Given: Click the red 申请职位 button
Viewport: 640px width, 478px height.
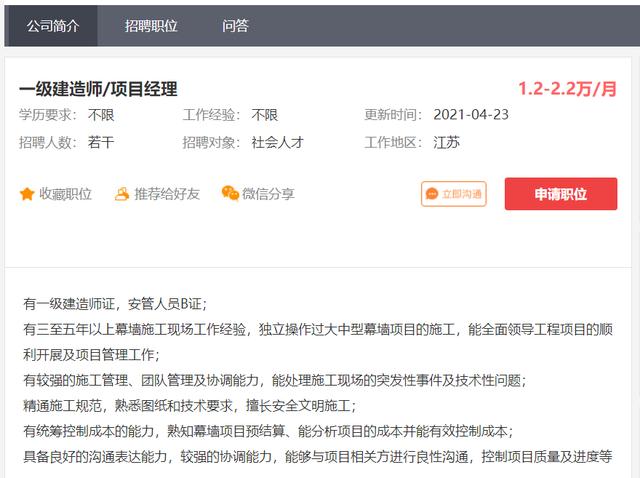Looking at the screenshot, I should coord(561,194).
